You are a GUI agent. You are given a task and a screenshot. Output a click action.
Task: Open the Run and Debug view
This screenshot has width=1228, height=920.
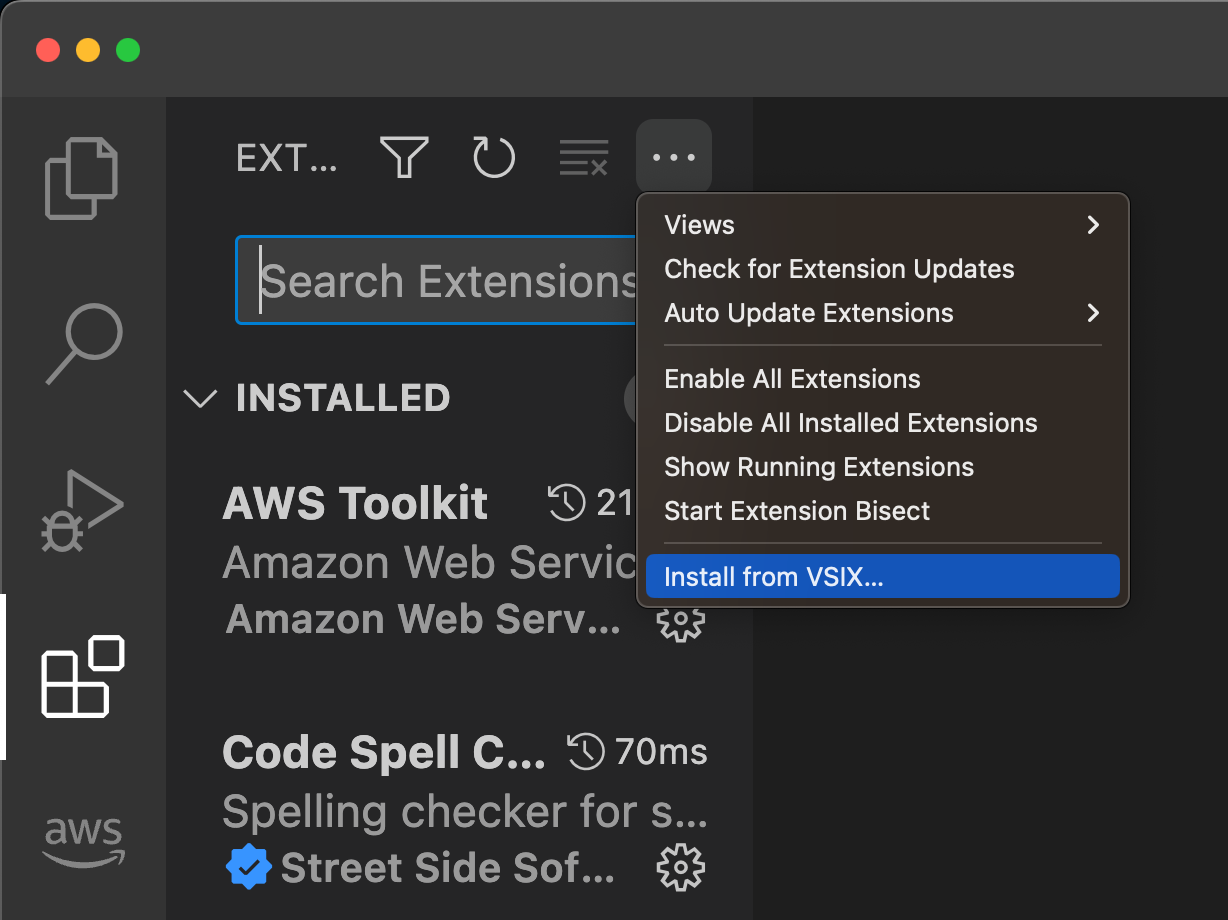click(x=82, y=511)
